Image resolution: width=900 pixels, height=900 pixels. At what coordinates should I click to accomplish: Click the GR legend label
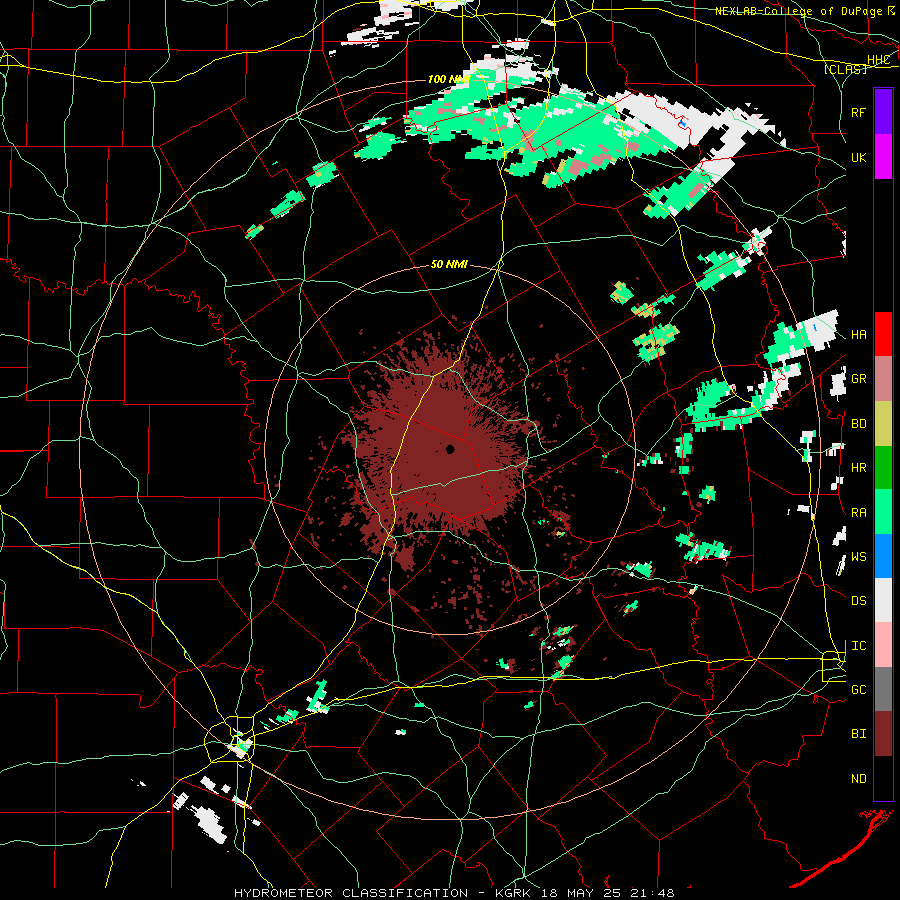pos(859,379)
